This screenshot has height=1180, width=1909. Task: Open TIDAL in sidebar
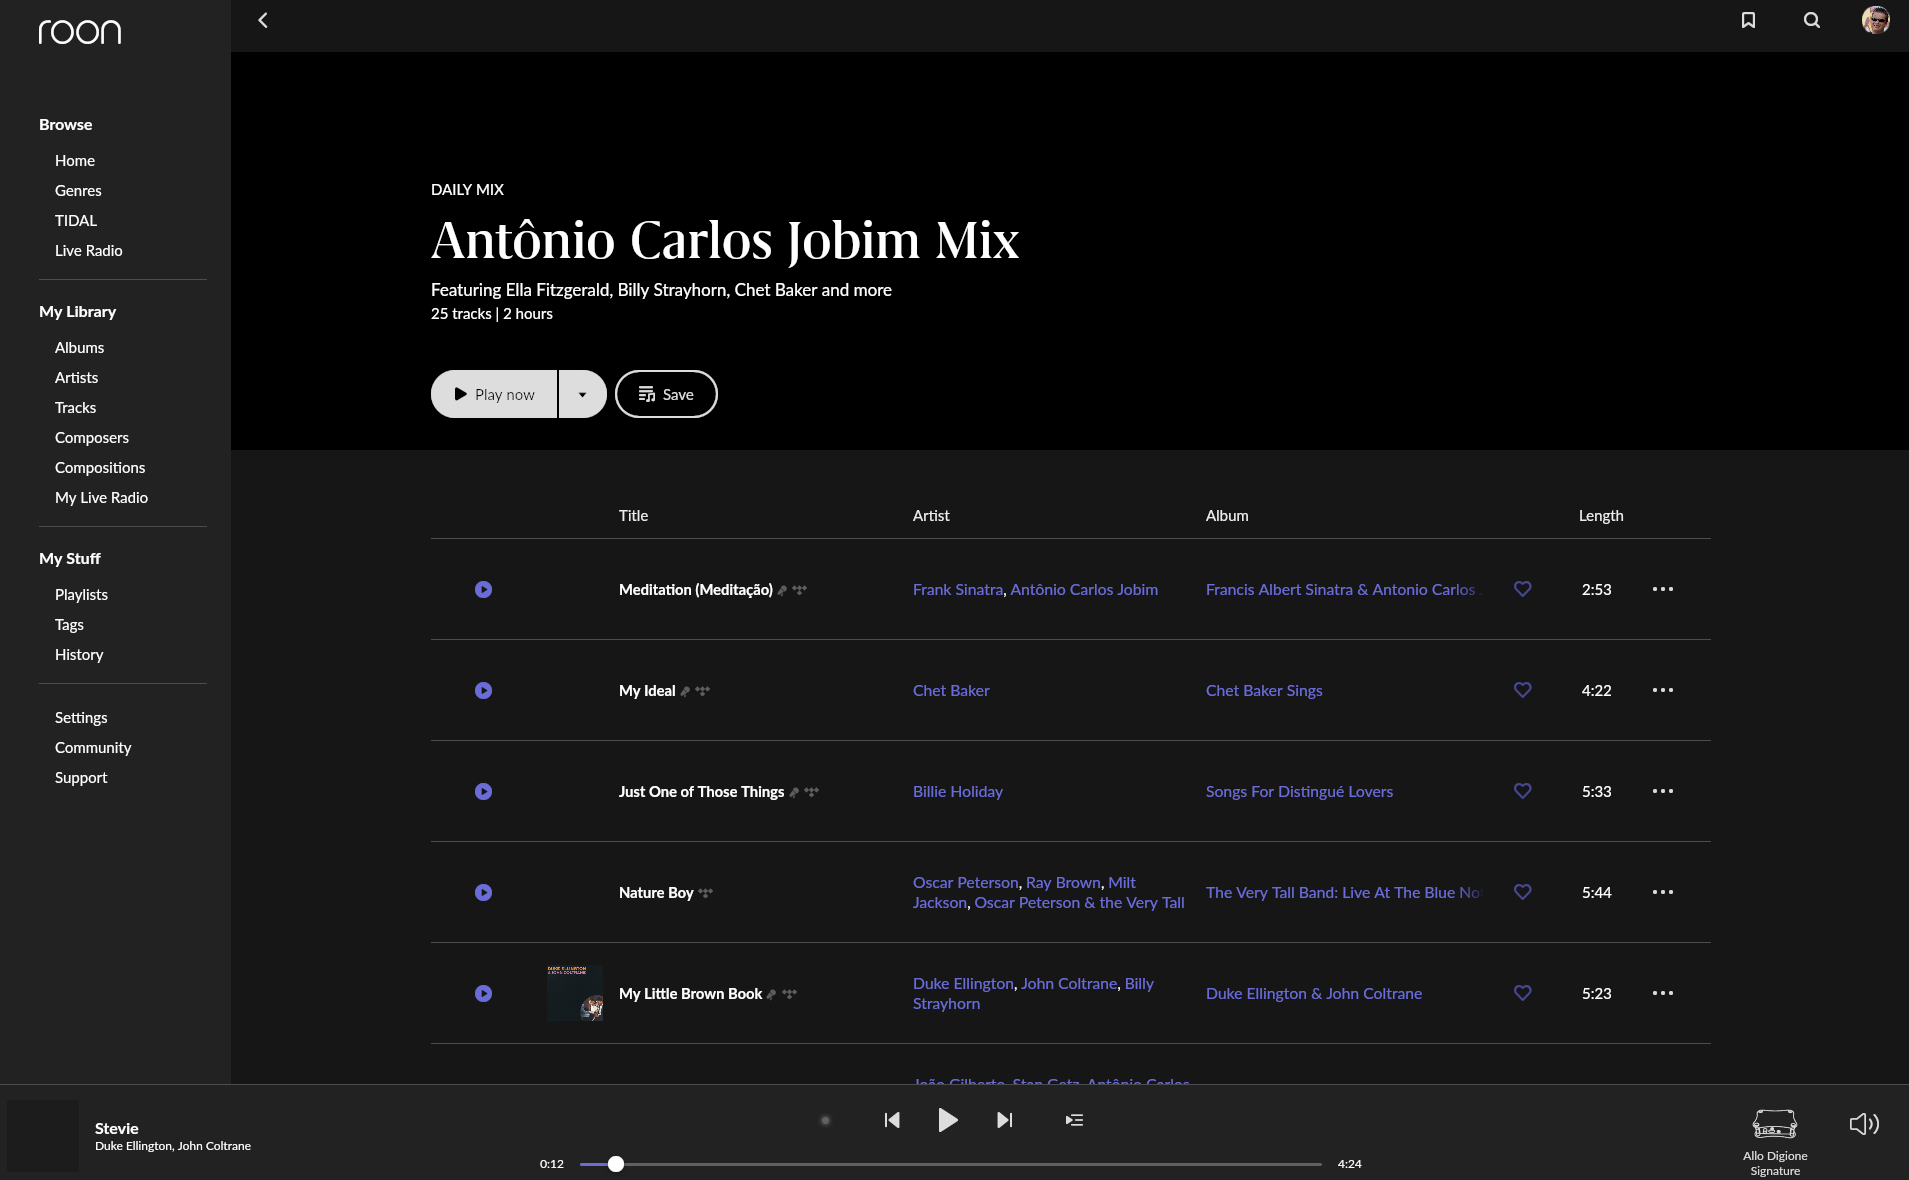pyautogui.click(x=76, y=221)
